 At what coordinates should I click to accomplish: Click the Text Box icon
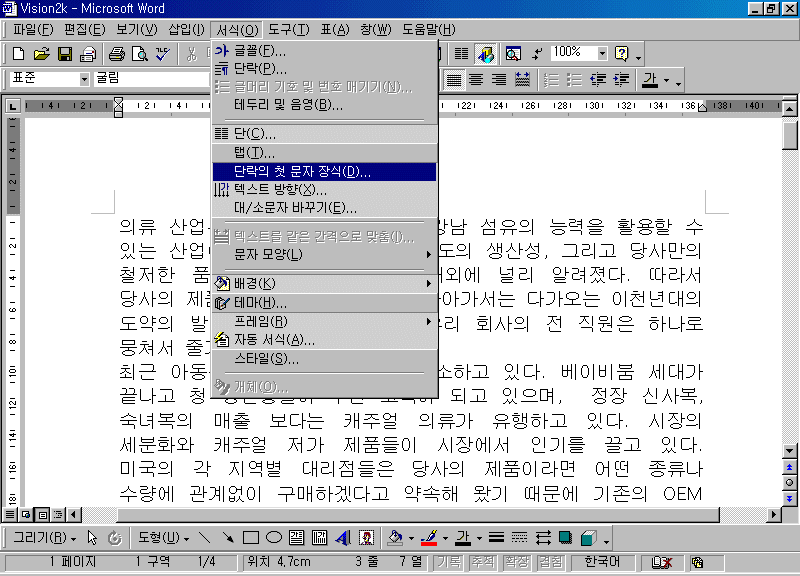[296, 538]
